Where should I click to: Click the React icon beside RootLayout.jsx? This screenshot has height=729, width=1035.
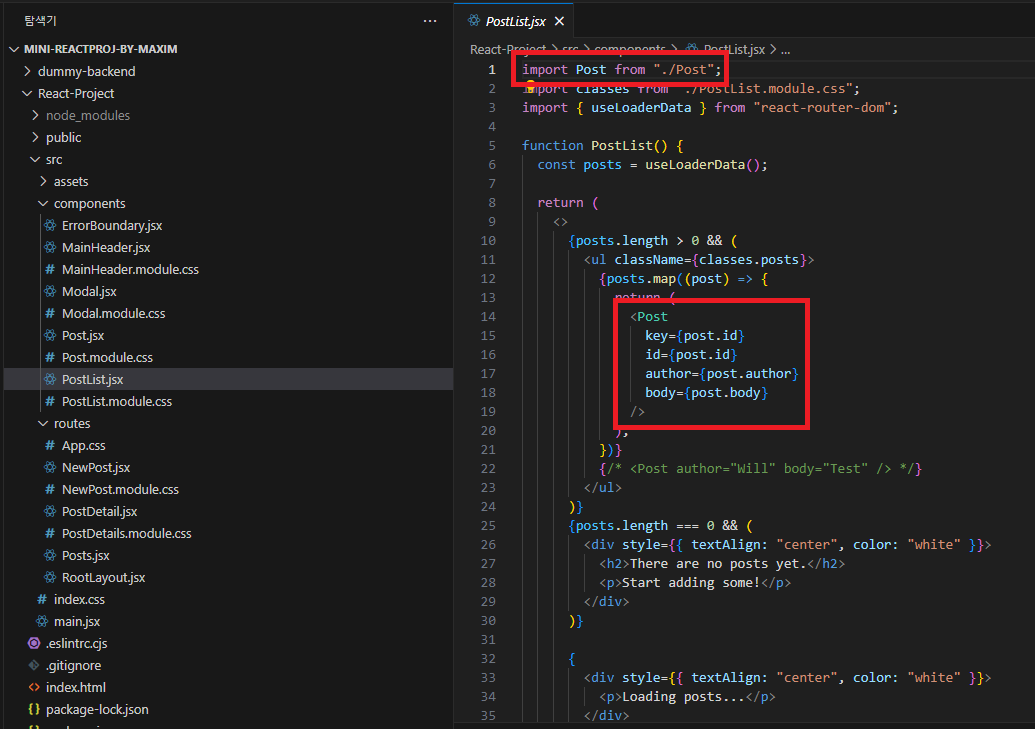[50, 577]
